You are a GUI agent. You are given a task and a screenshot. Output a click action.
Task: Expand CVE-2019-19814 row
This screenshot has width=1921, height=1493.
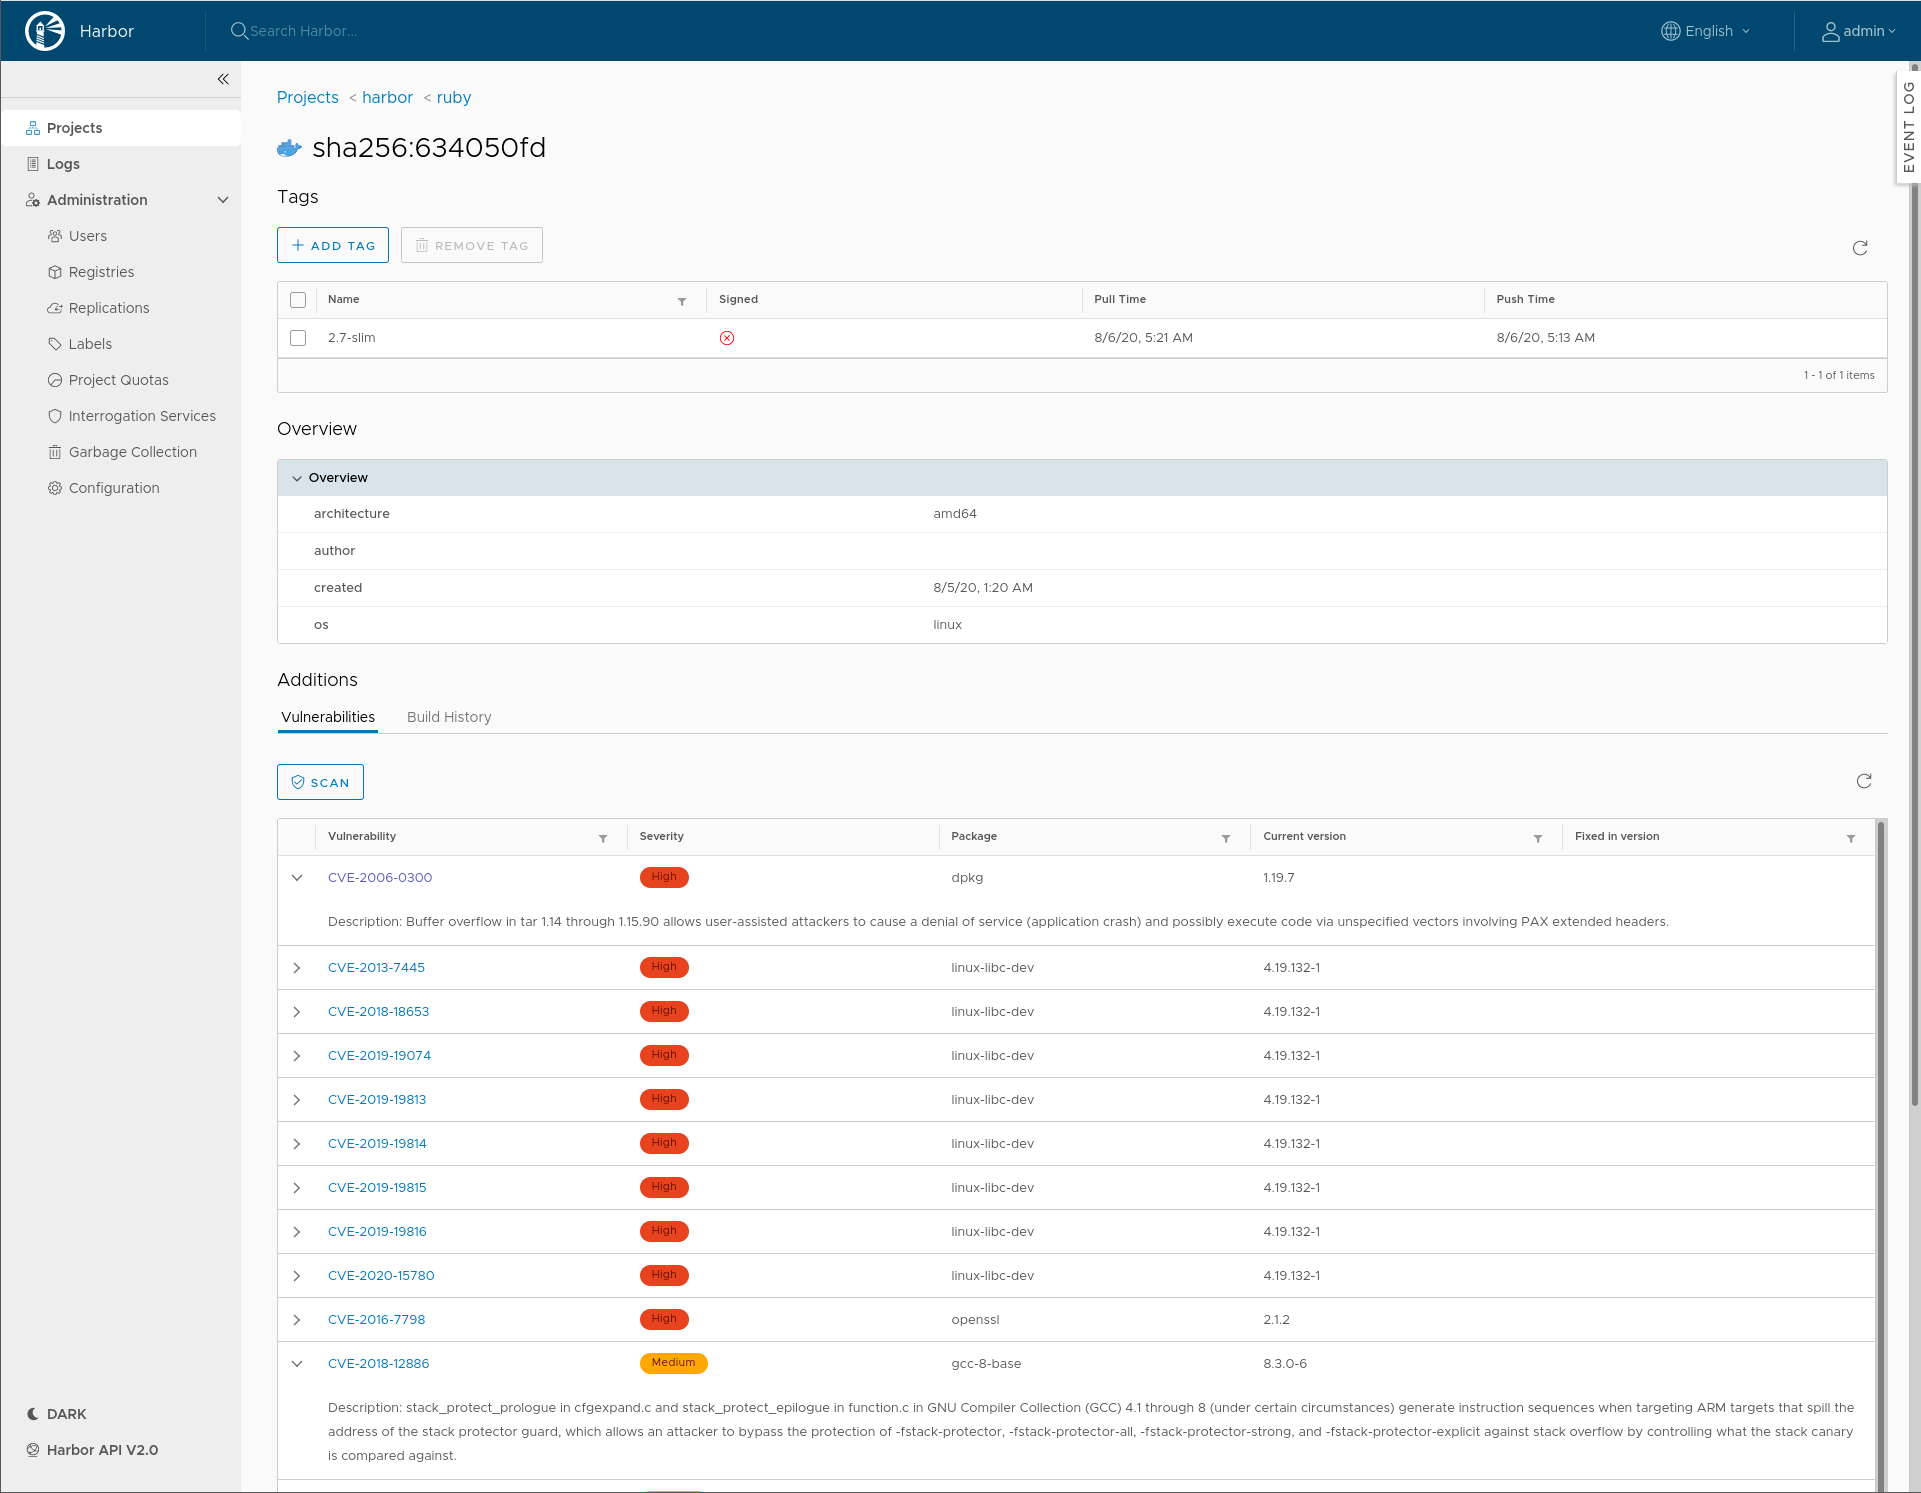pyautogui.click(x=297, y=1144)
